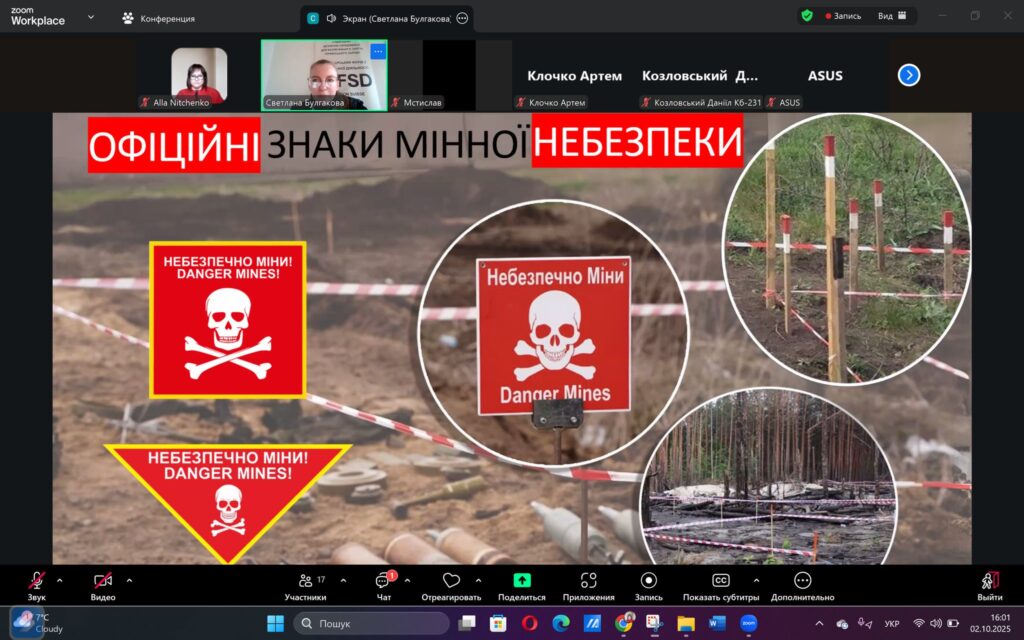Open the Приложения apps icon
Viewport: 1024px width, 640px height.
588,583
